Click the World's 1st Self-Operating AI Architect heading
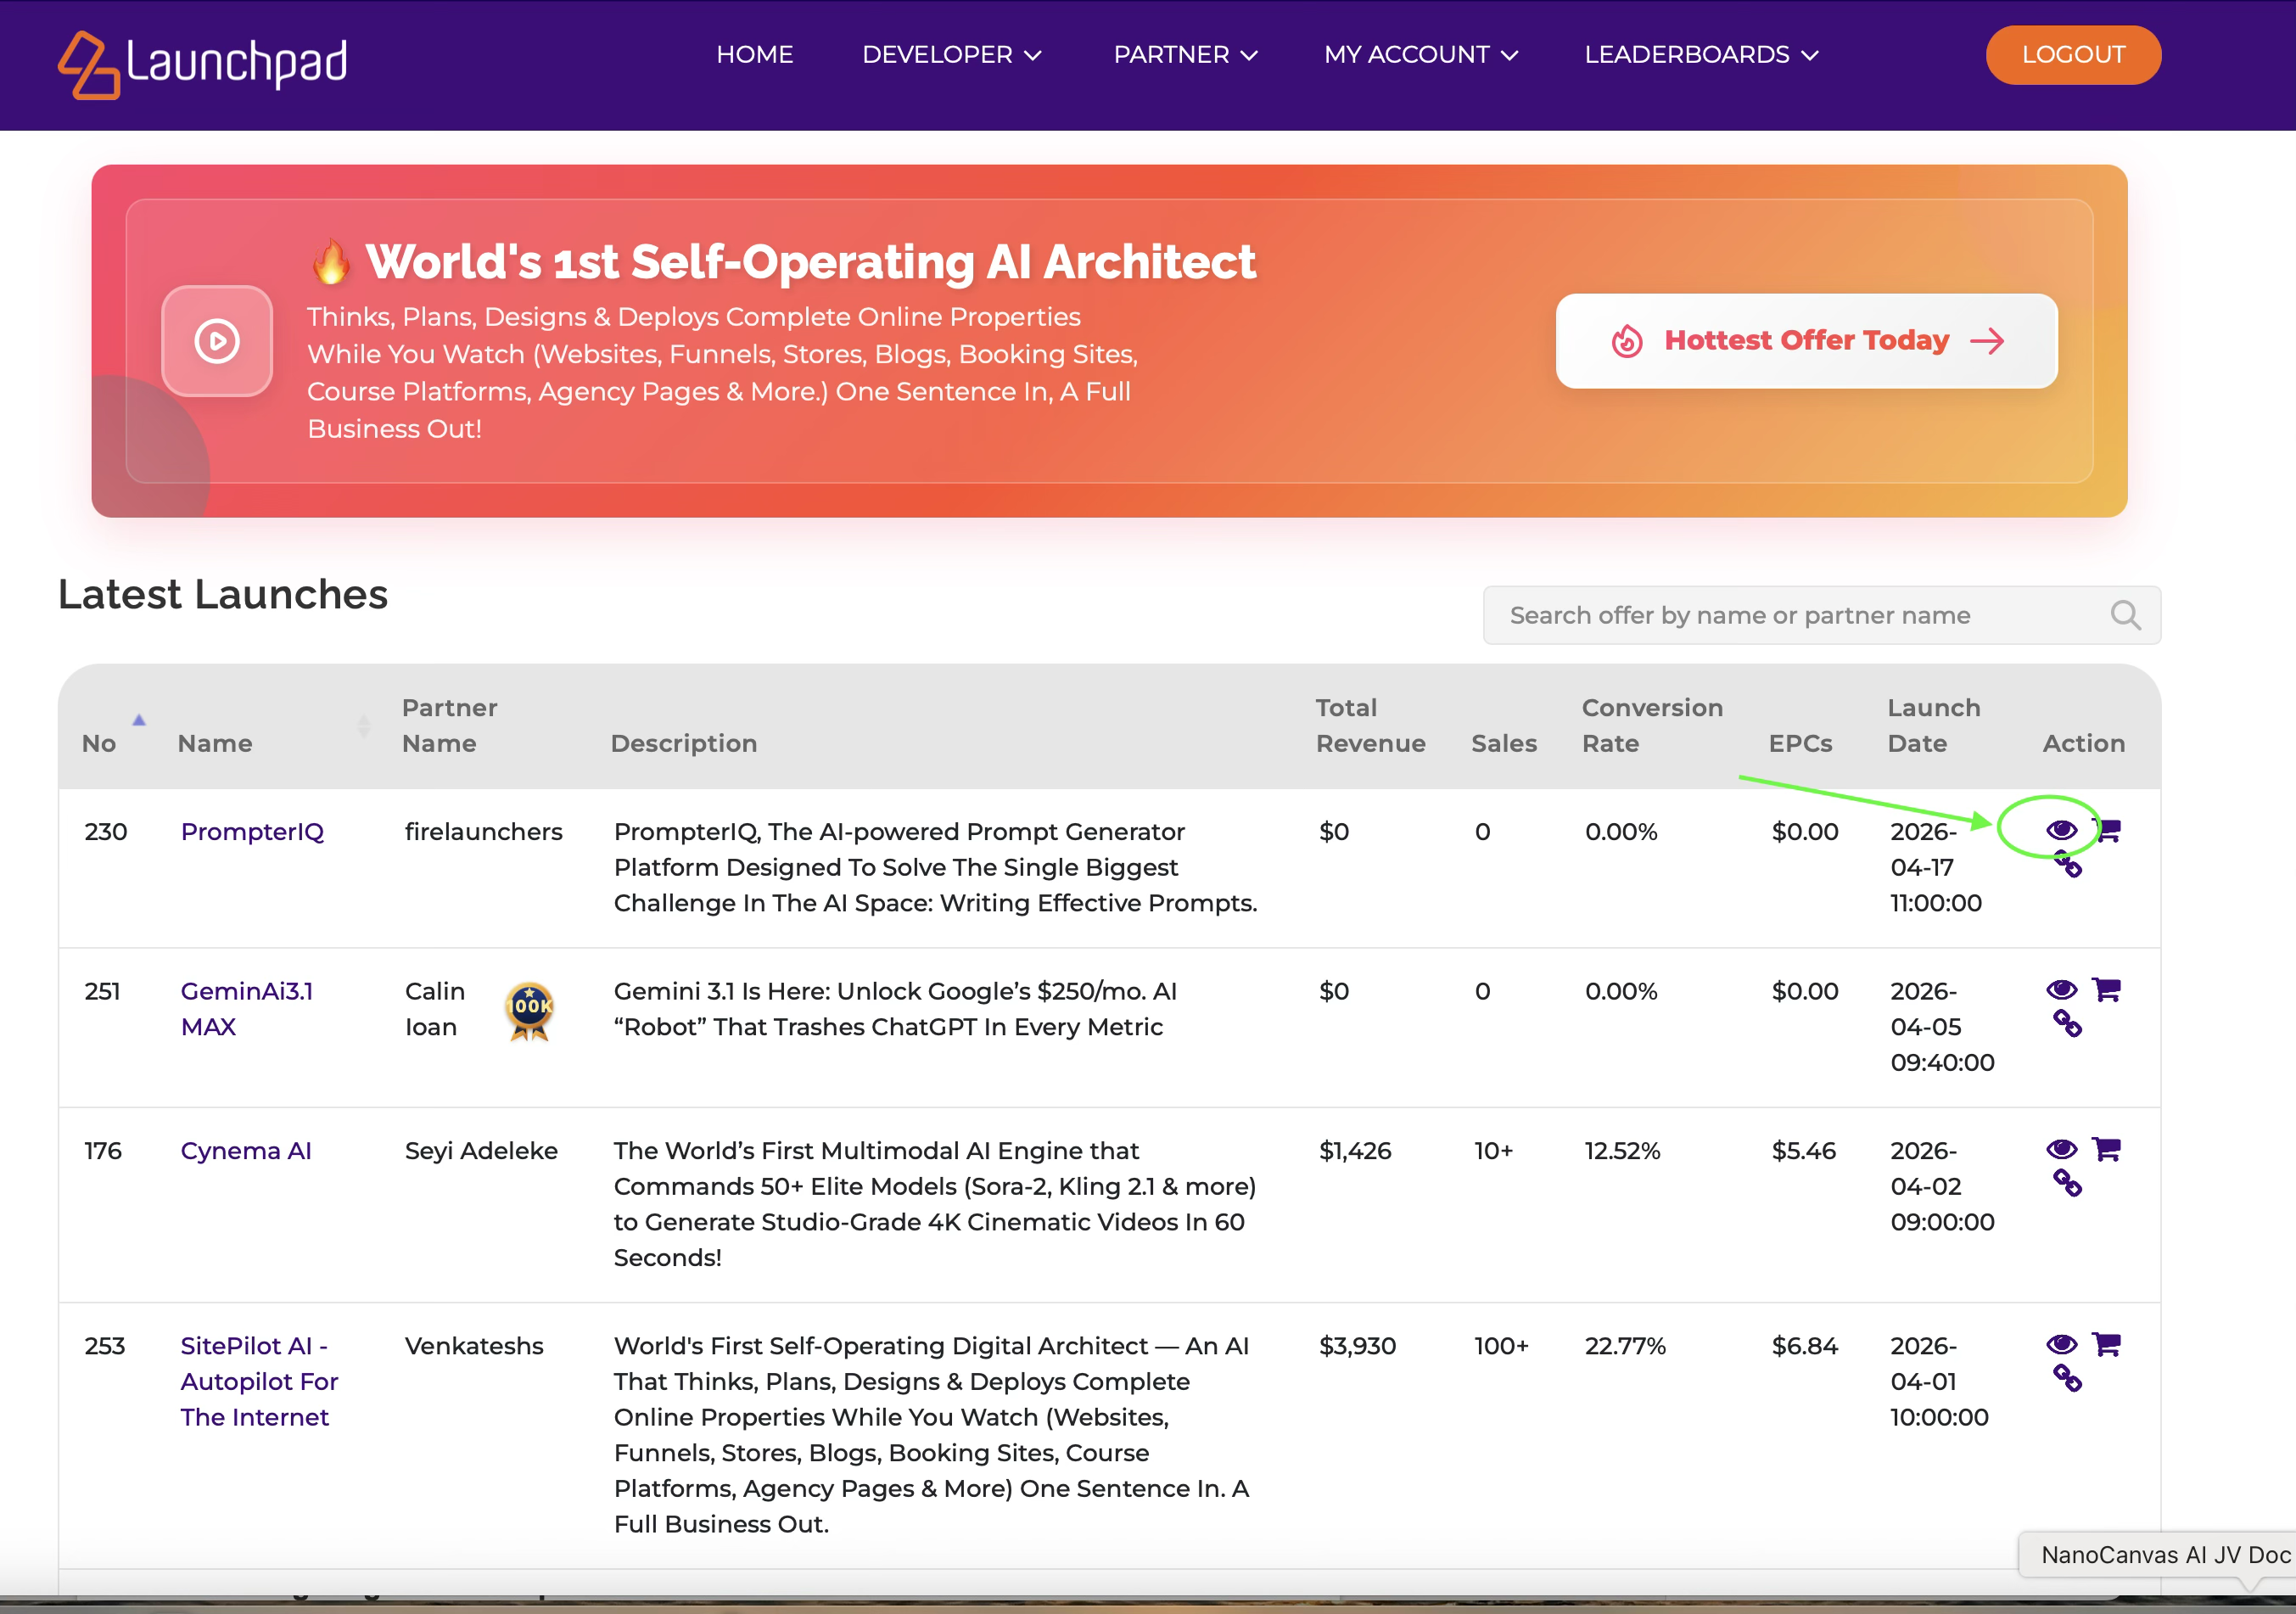2296x1614 pixels. point(810,262)
